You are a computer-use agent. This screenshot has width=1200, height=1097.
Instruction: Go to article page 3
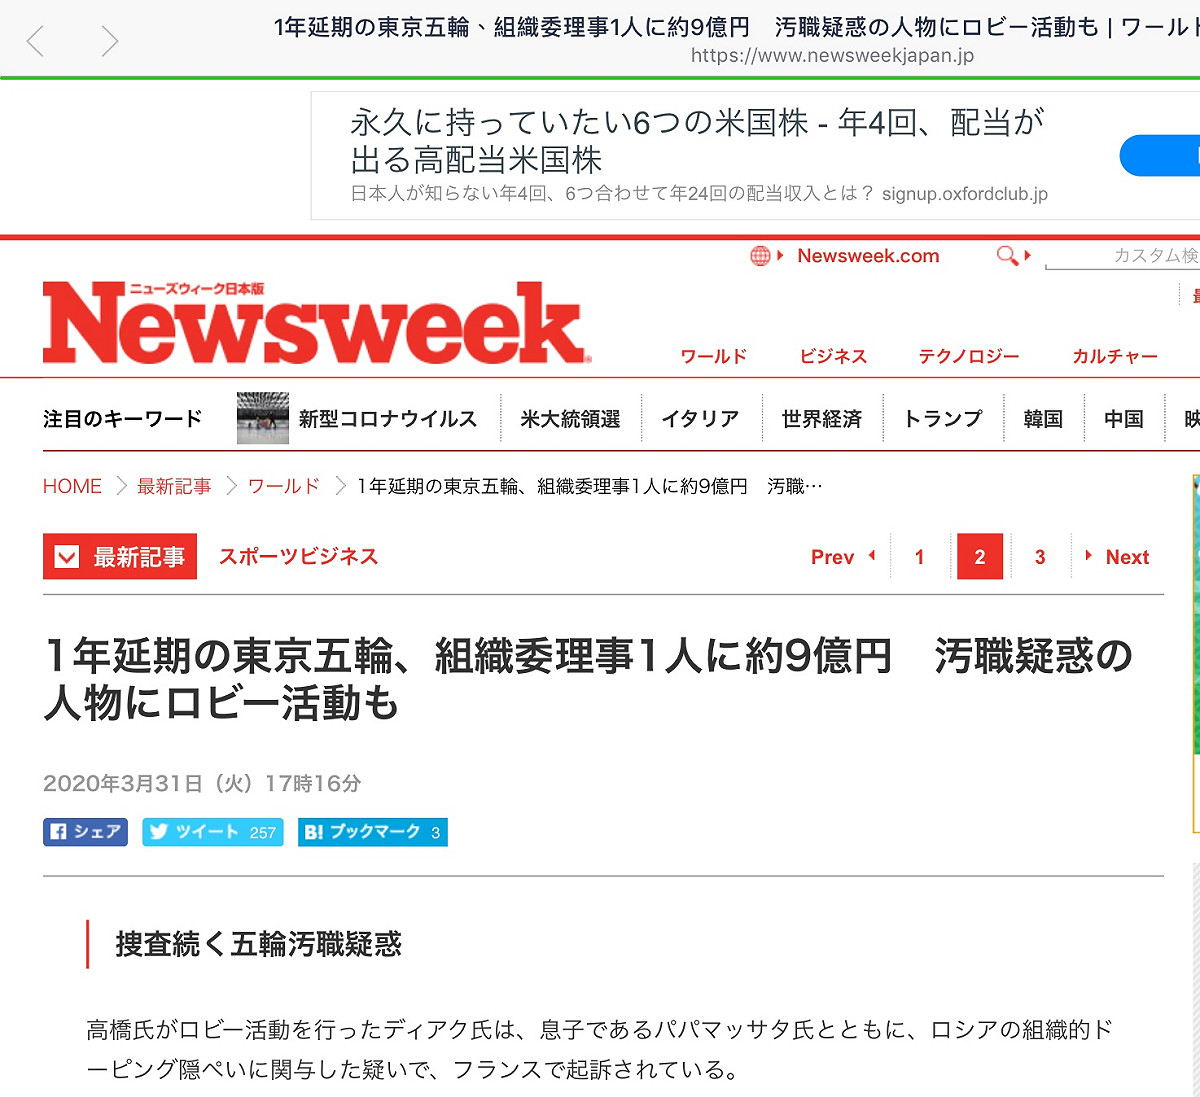coord(1040,557)
